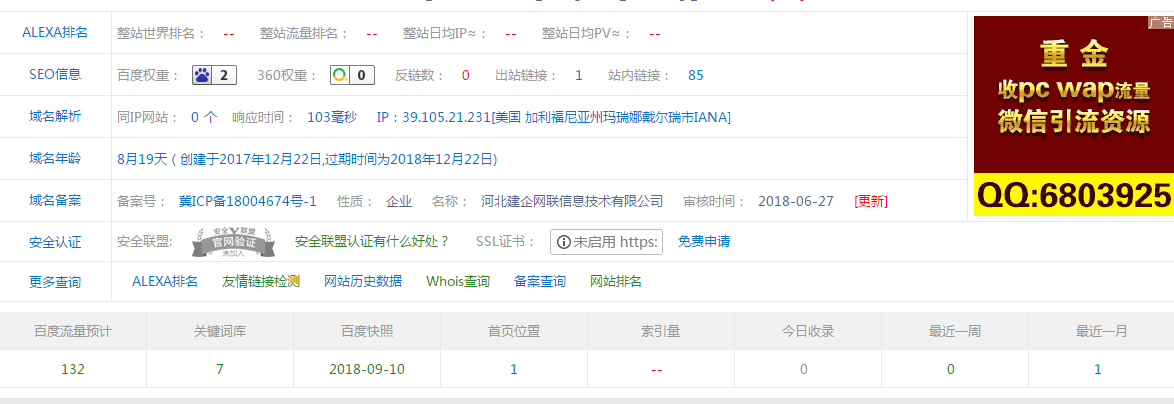Click the SEO信息 row header
This screenshot has height=404, width=1174.
(x=55, y=74)
